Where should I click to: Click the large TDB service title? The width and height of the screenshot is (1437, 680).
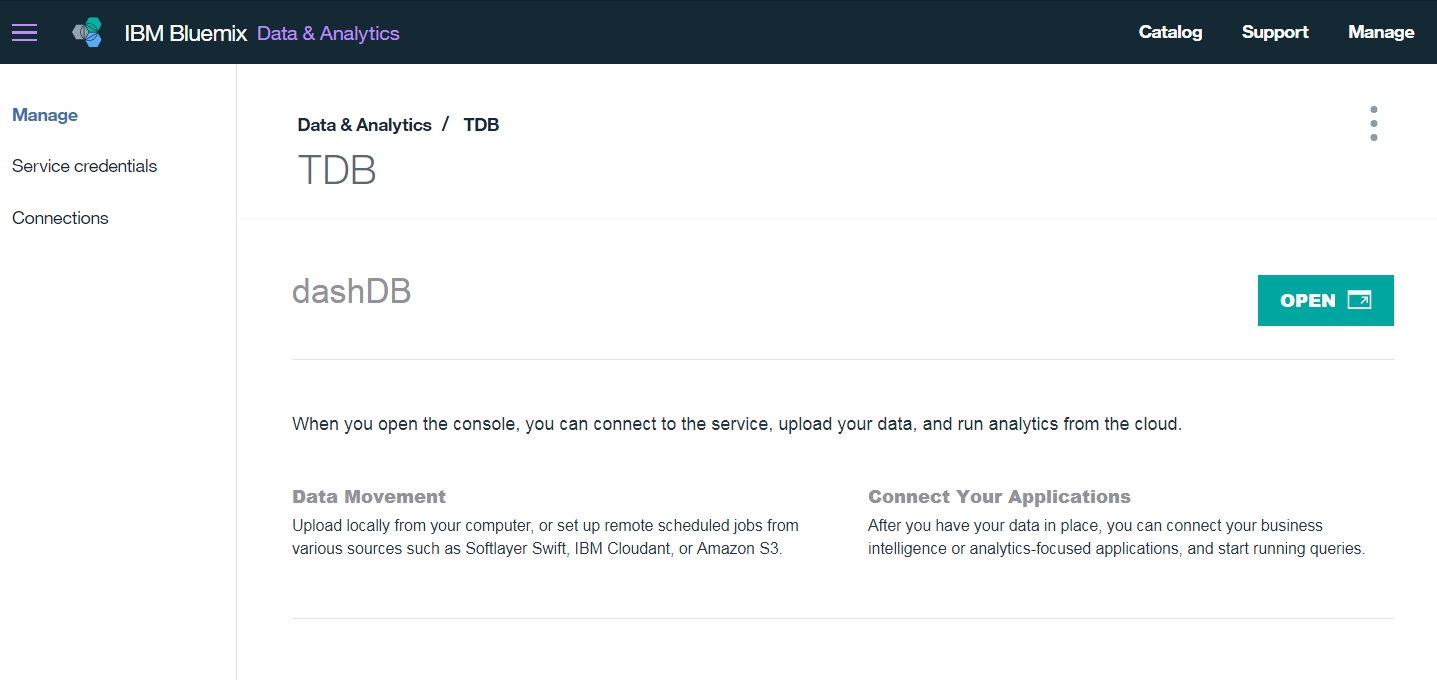(x=337, y=170)
